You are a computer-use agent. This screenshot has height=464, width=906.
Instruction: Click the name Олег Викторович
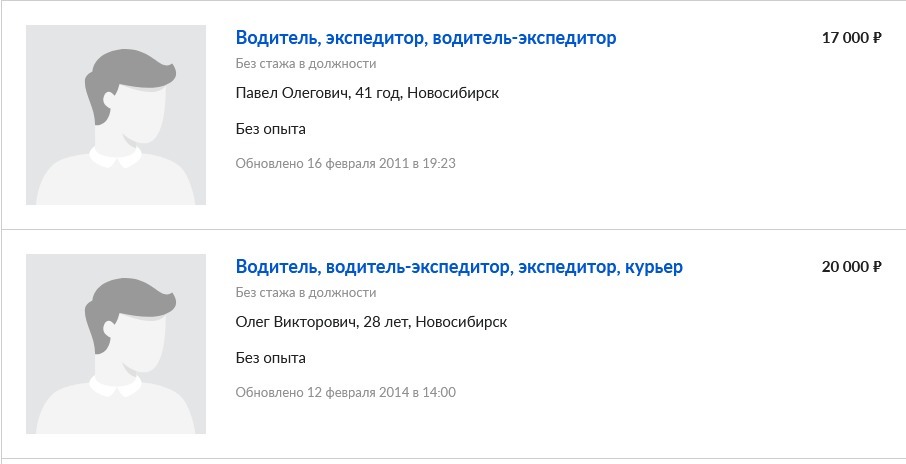coord(295,322)
